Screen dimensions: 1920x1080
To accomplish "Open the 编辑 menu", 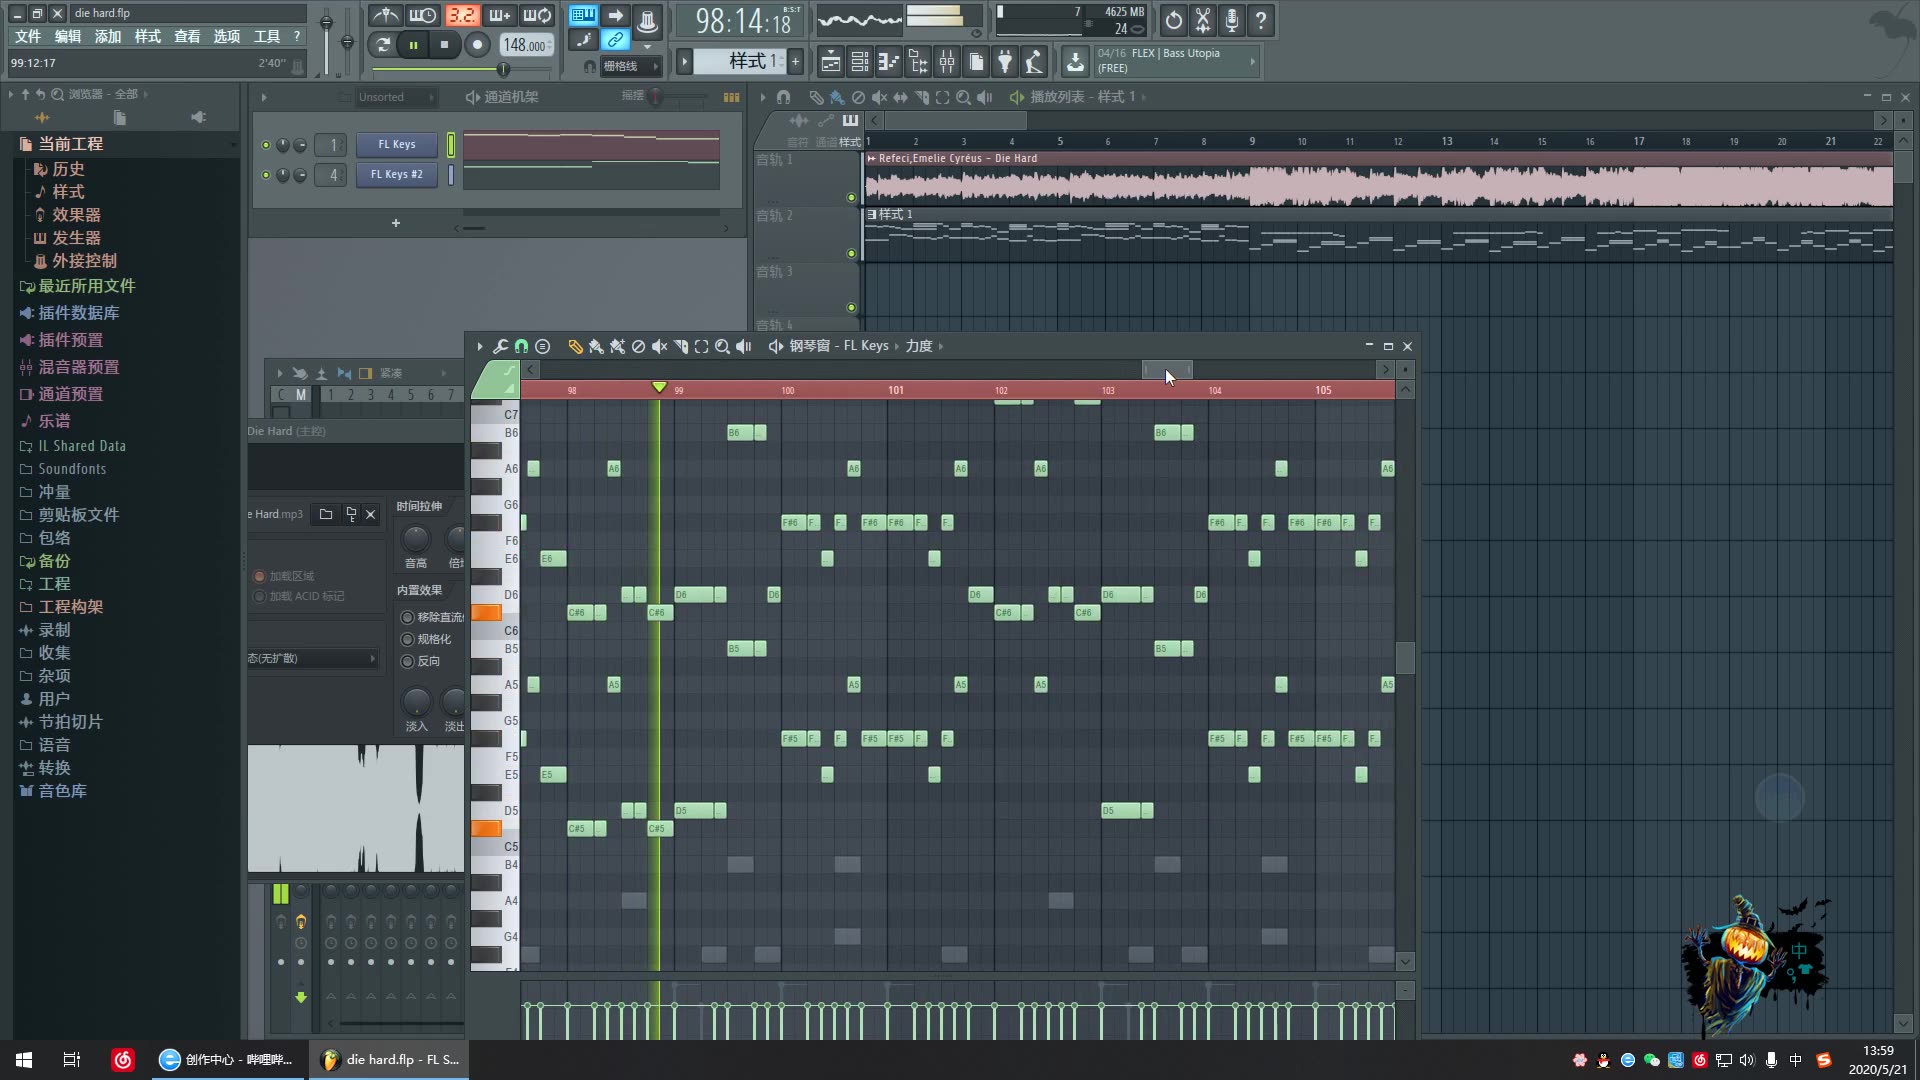I will pyautogui.click(x=68, y=36).
